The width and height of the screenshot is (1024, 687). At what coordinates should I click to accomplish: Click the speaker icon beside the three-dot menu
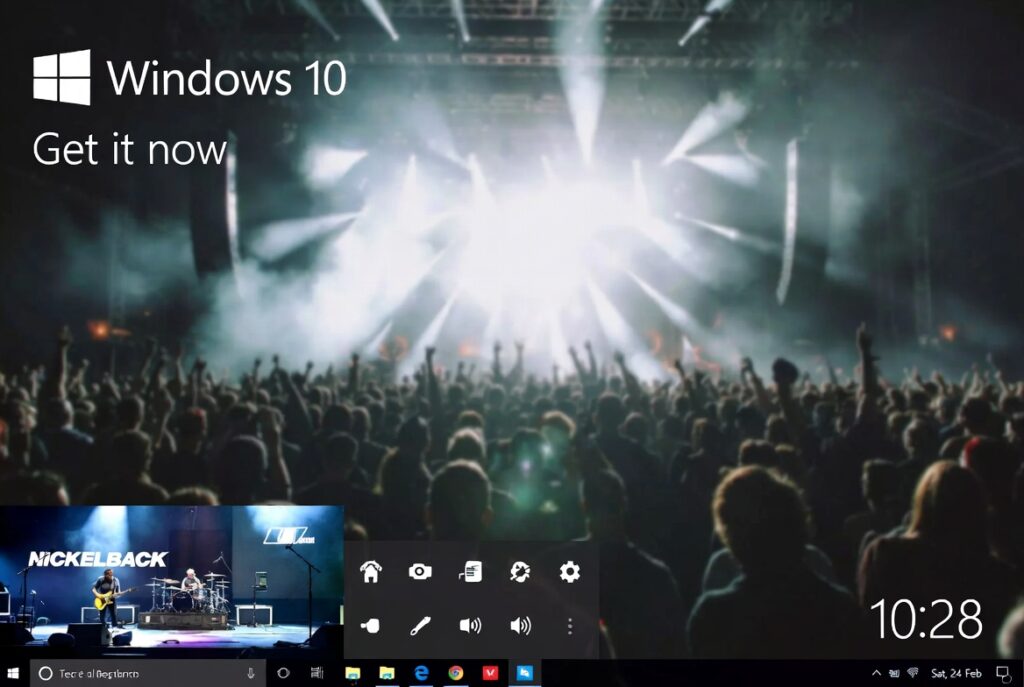pyautogui.click(x=520, y=626)
